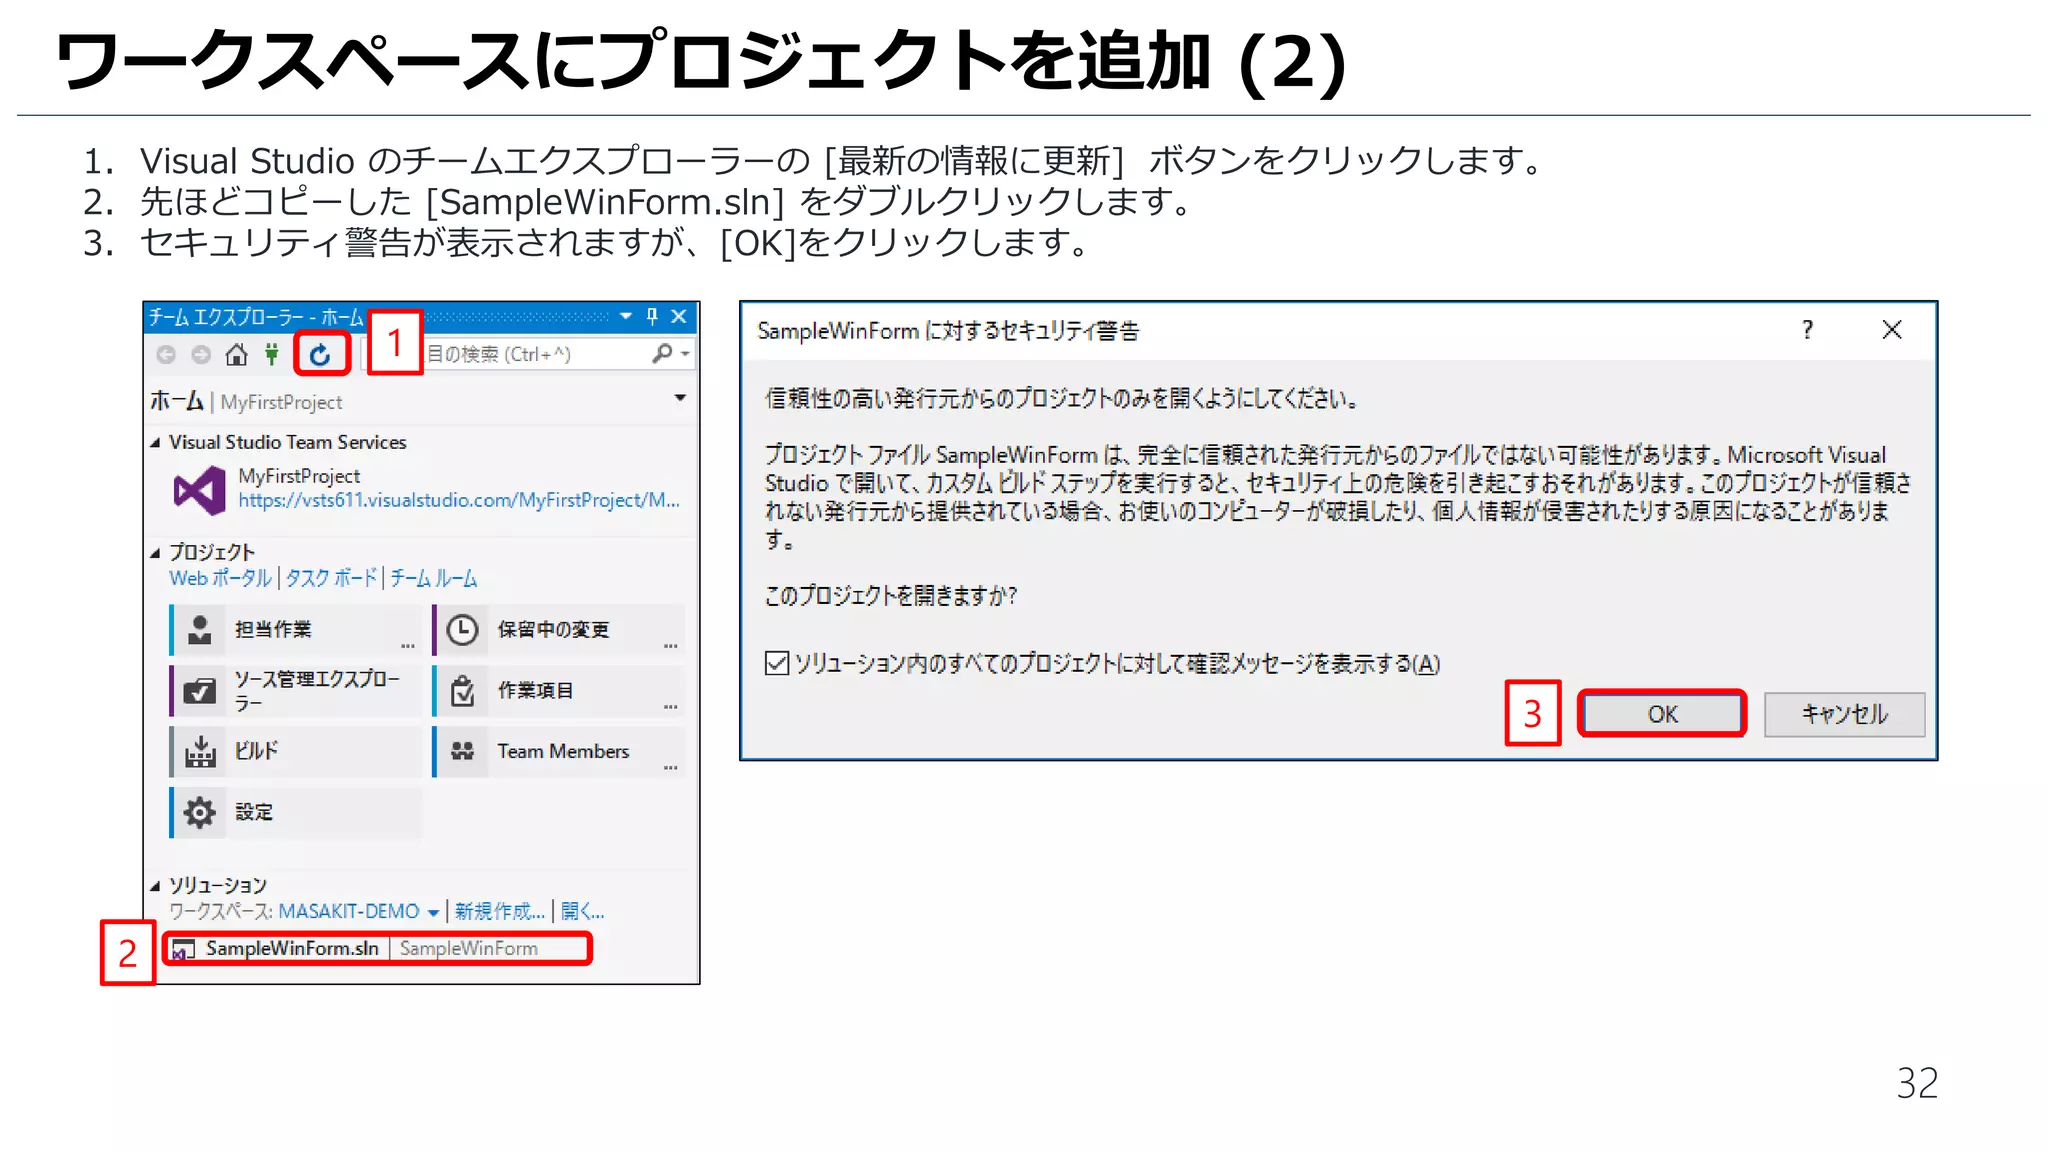
Task: Open the search options dropdown arrow
Action: pos(685,353)
